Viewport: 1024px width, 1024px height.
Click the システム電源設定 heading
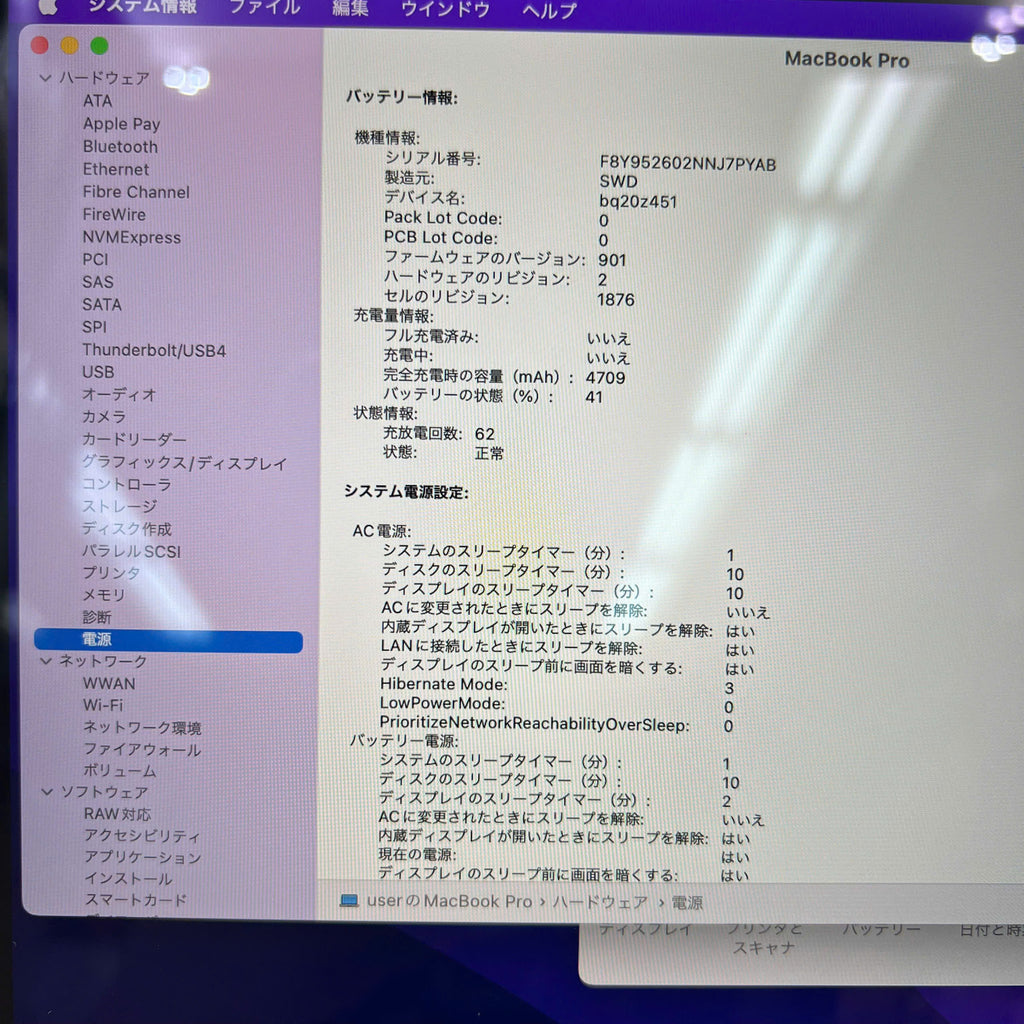[x=406, y=491]
